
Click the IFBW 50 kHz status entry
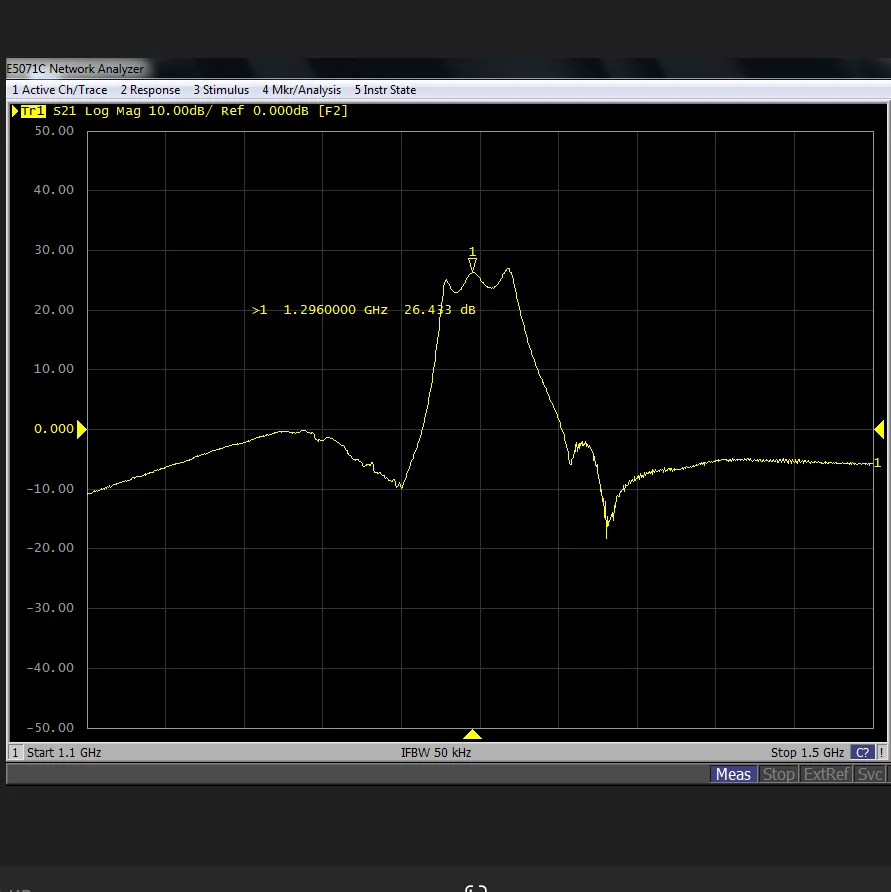(436, 753)
